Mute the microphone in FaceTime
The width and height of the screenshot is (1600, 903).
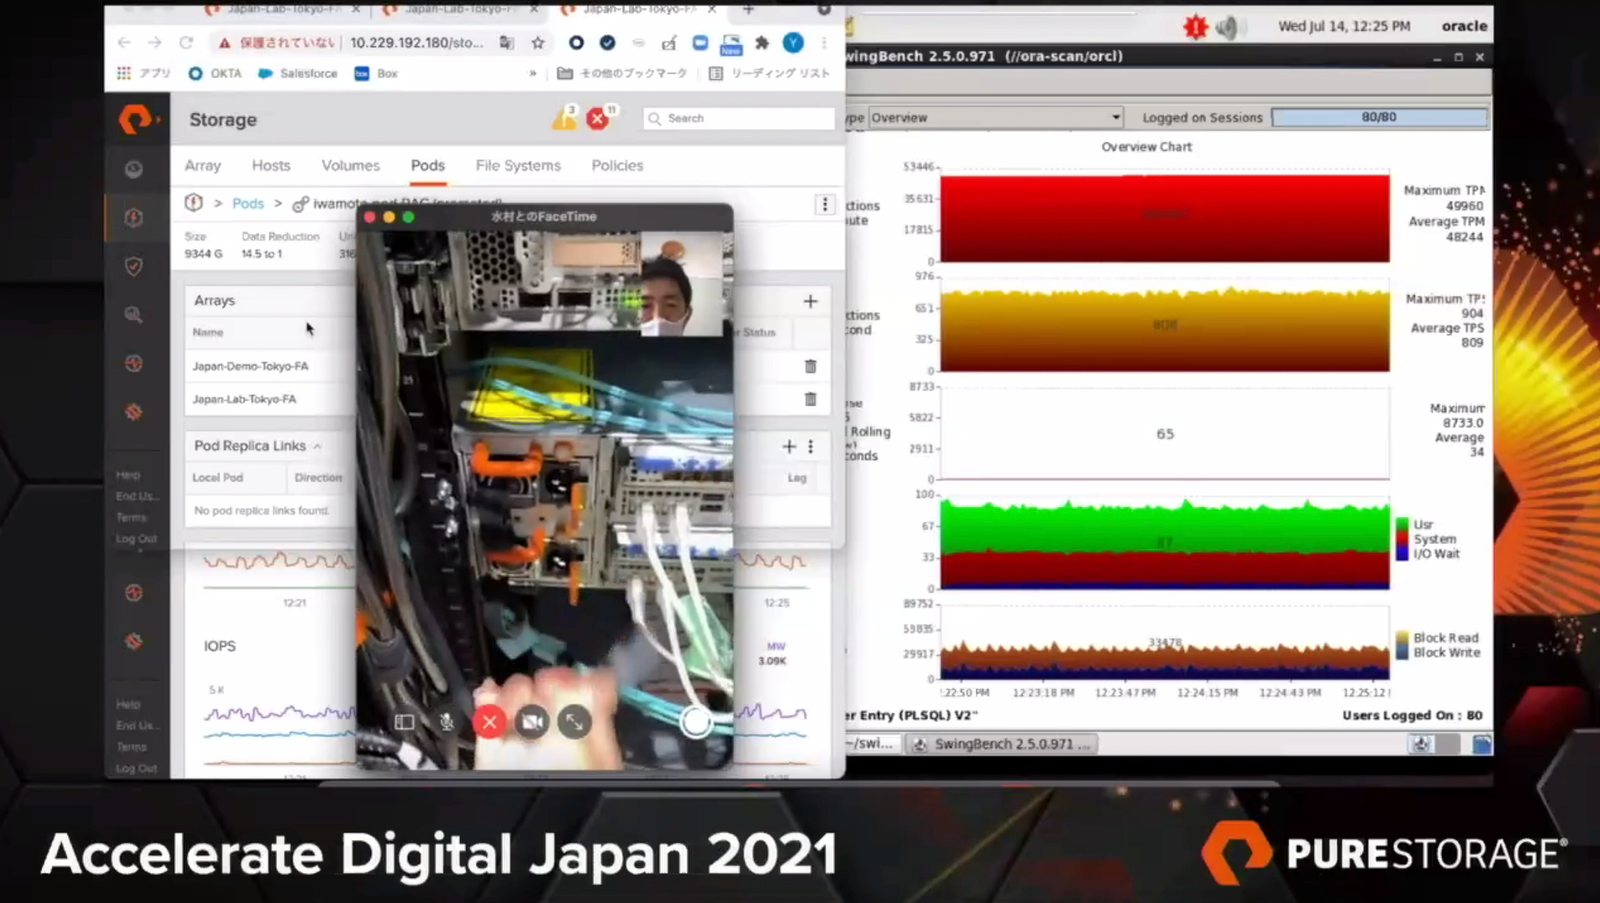(x=446, y=722)
